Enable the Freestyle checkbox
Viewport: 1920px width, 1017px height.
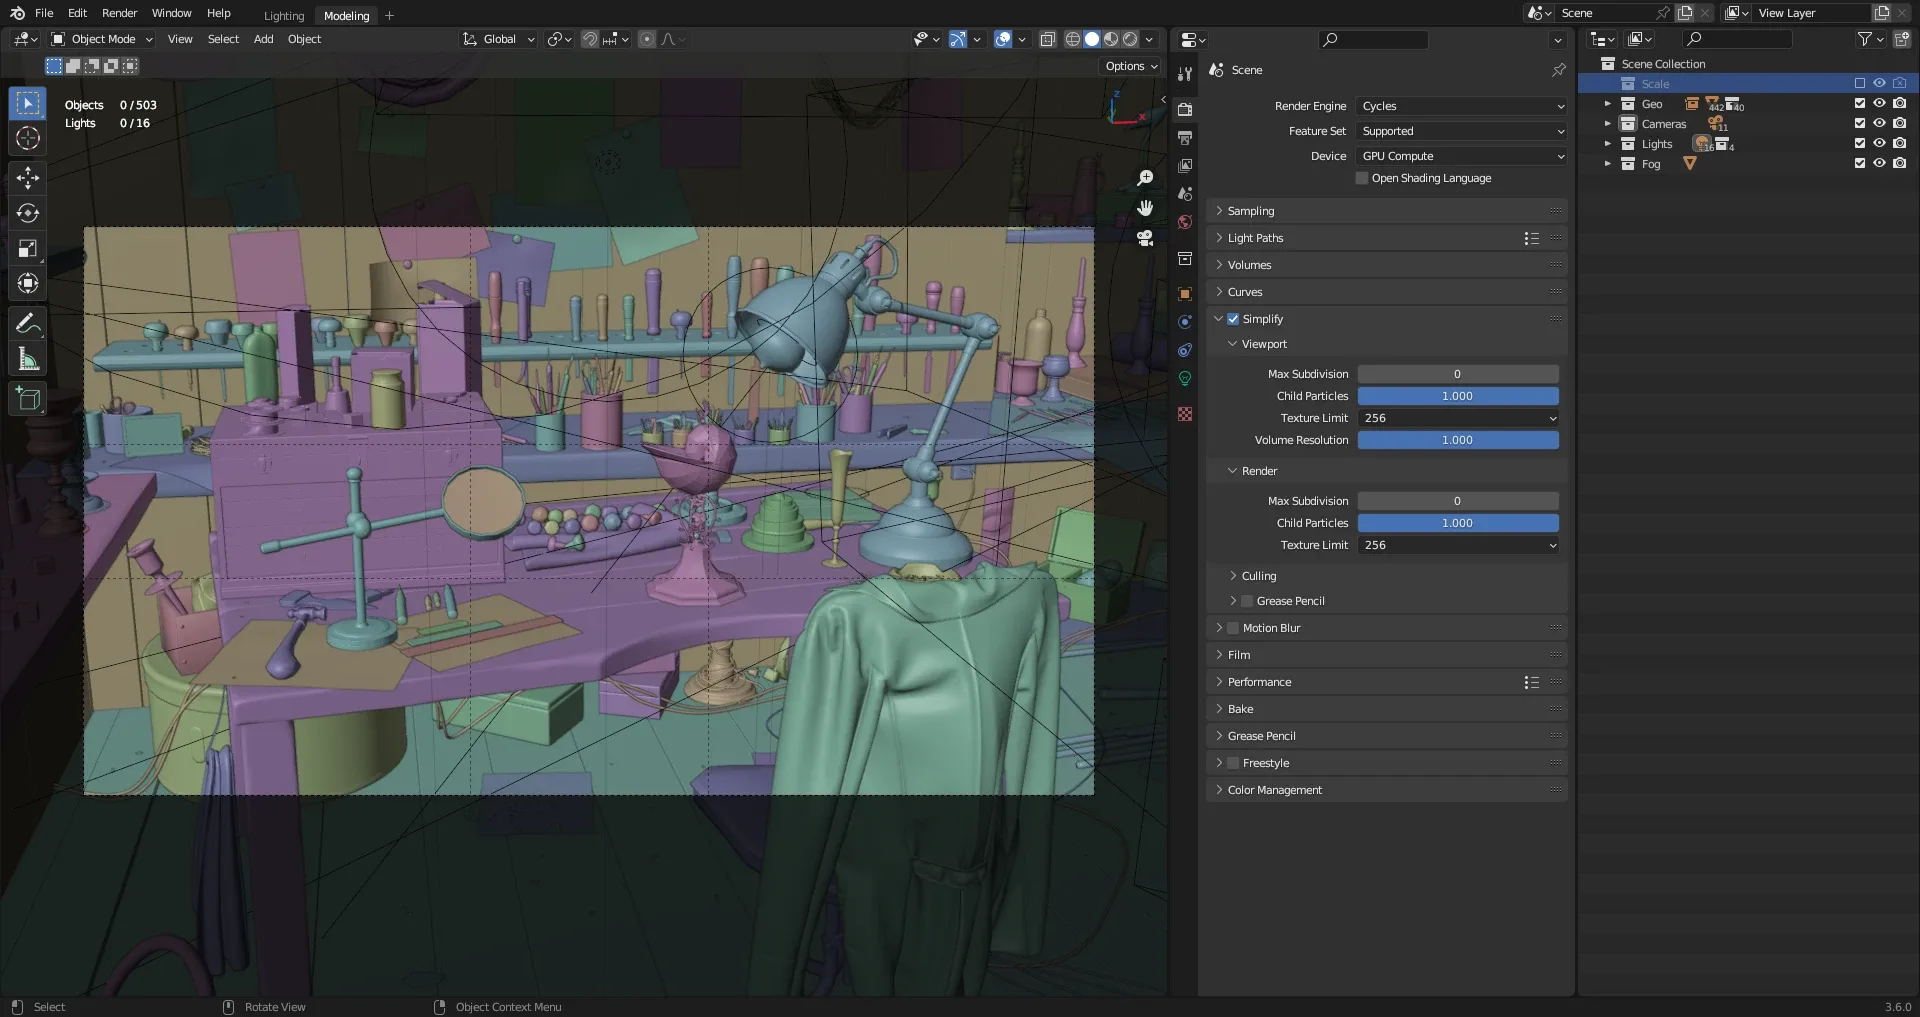1233,763
